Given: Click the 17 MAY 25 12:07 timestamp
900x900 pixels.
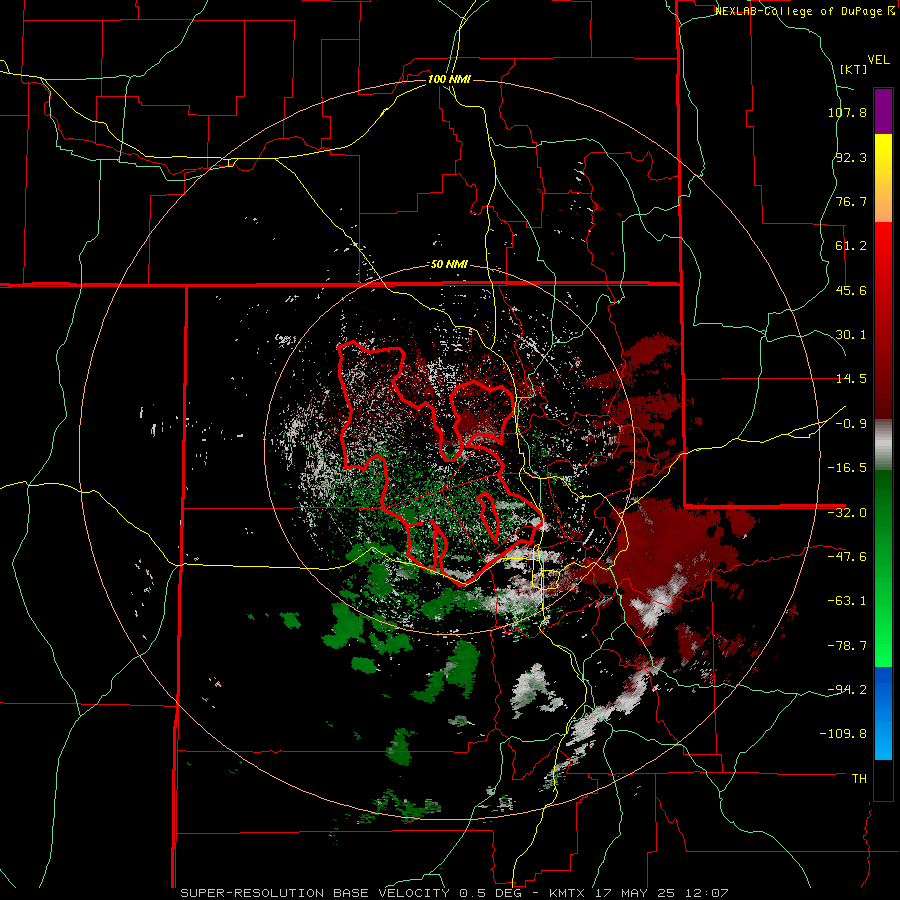Looking at the screenshot, I should tap(664, 893).
